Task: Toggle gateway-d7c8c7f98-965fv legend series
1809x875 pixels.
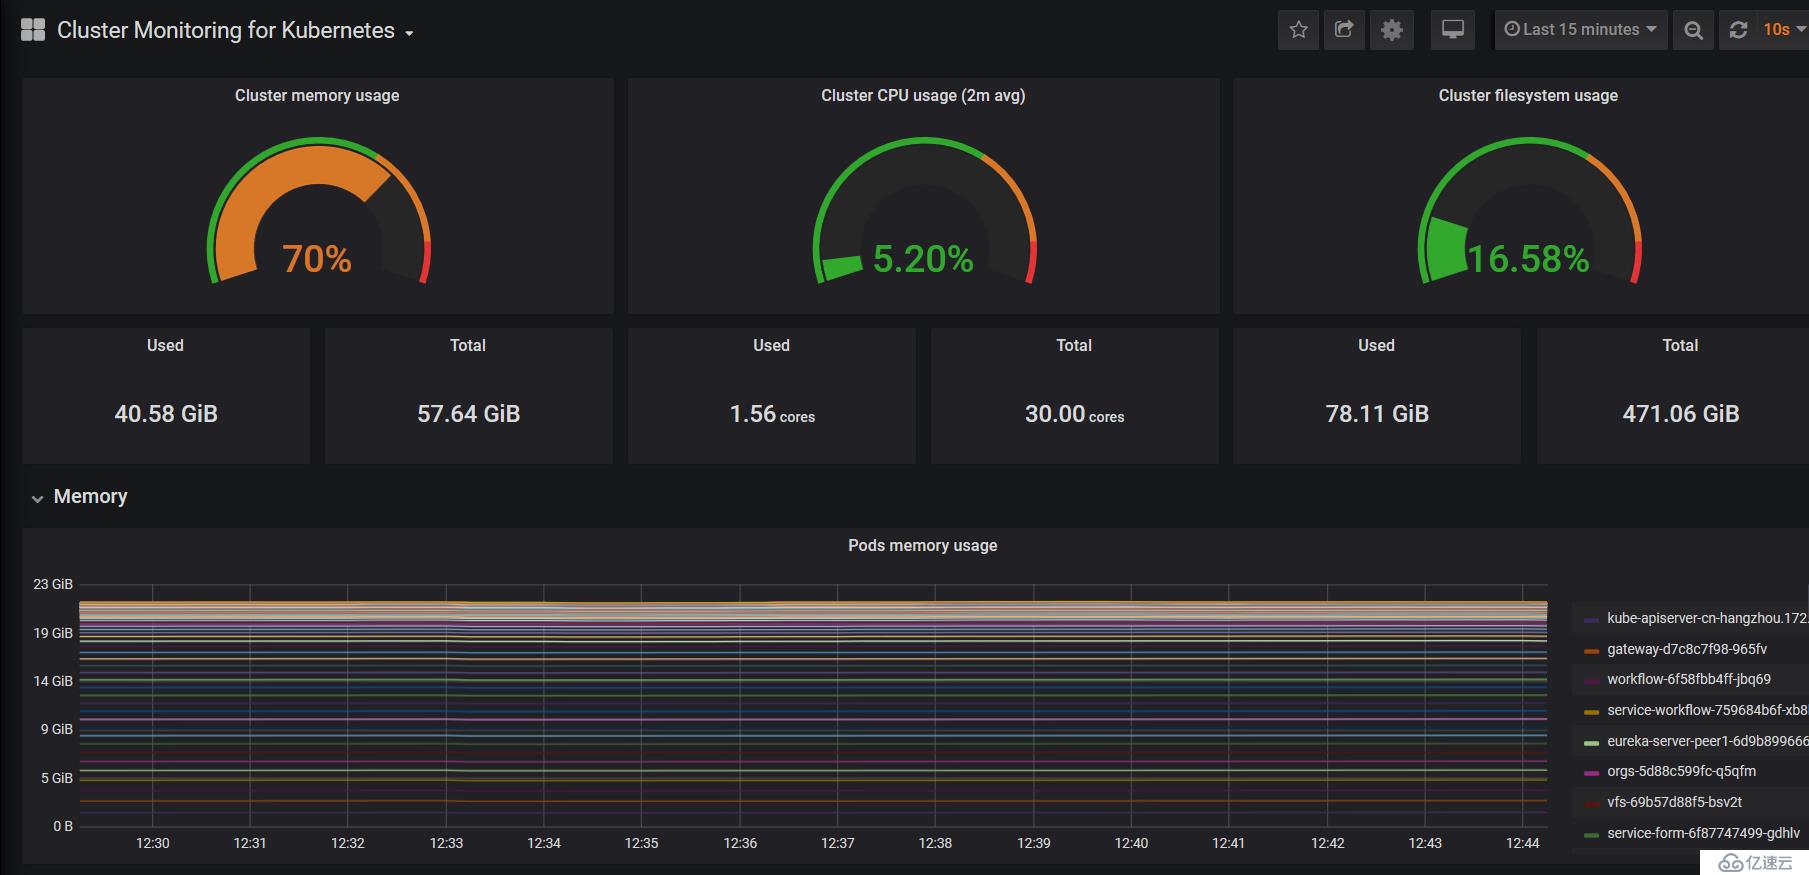Action: [x=1687, y=649]
